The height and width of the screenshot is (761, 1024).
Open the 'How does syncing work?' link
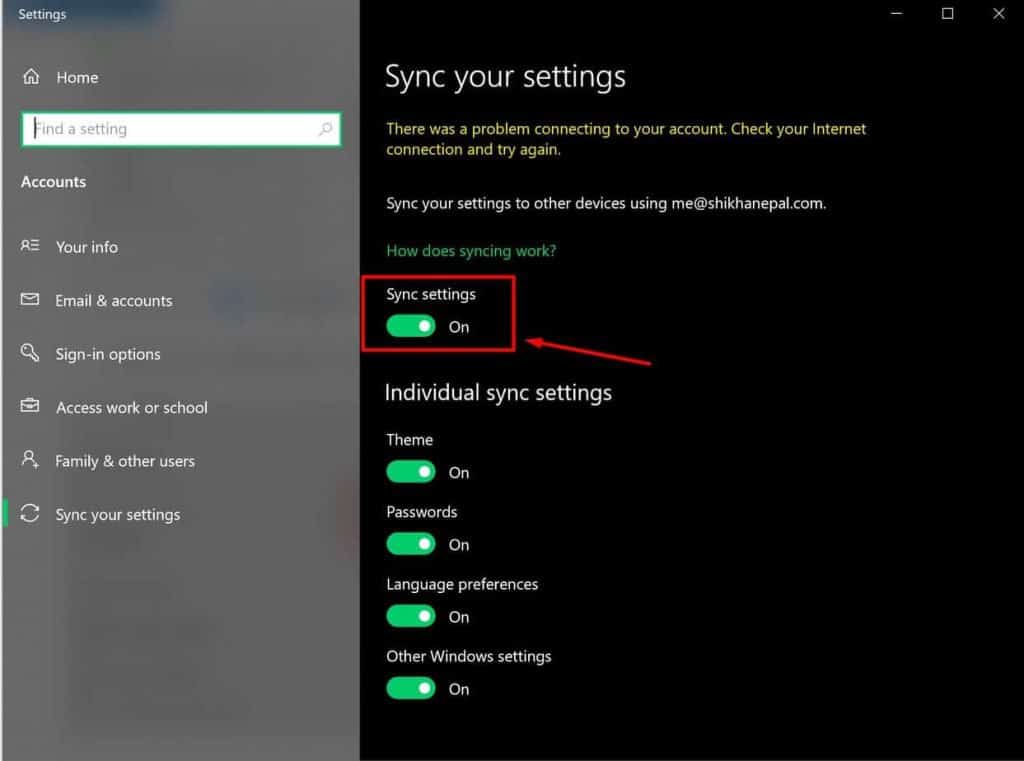(471, 251)
